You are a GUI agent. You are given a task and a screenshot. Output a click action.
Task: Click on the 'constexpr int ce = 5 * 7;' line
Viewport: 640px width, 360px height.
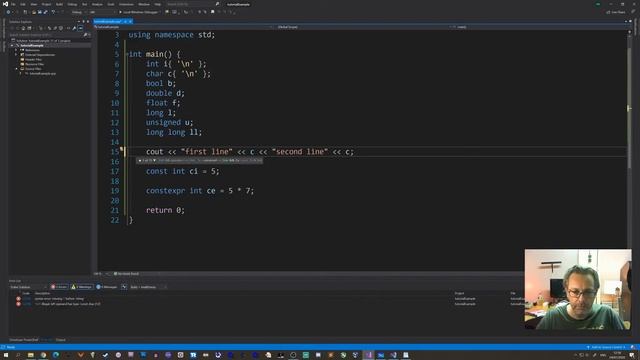[x=200, y=191]
